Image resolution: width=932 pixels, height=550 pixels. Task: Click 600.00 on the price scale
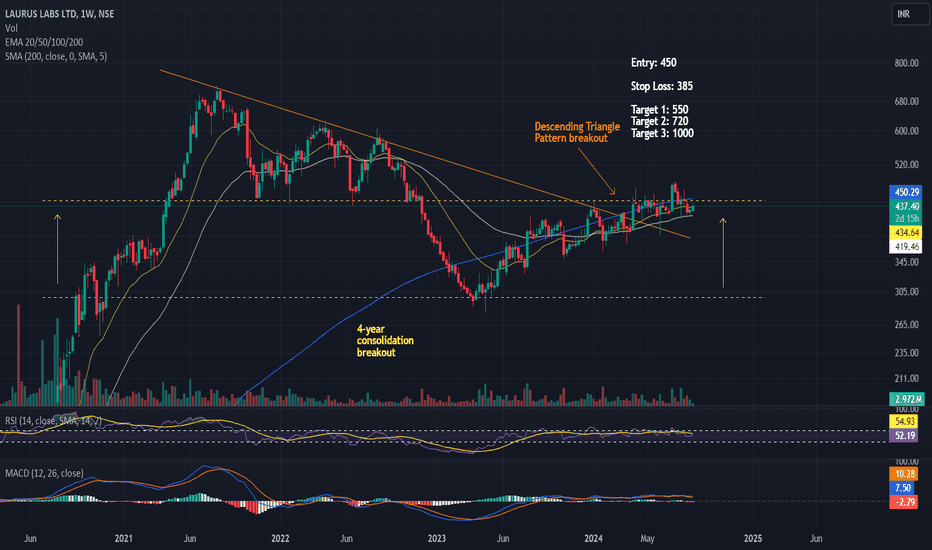pyautogui.click(x=906, y=131)
